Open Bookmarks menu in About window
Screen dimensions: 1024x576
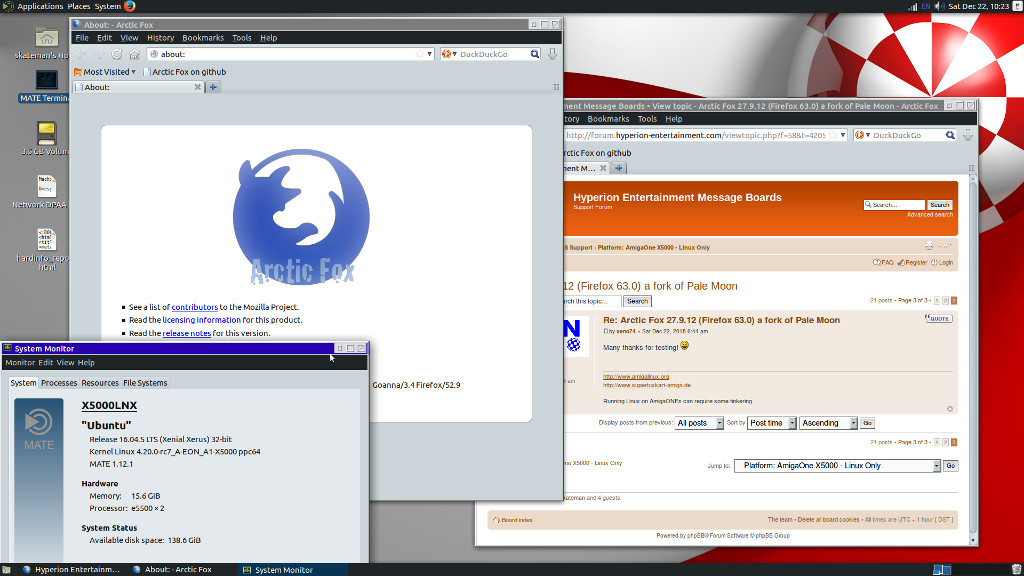[x=203, y=38]
